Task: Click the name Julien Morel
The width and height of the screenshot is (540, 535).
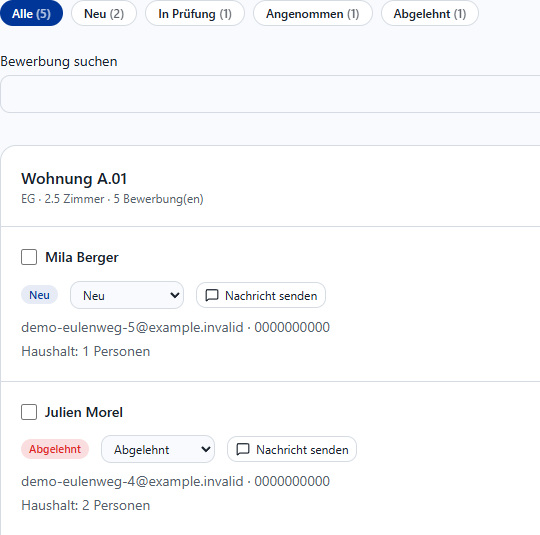Action: 84,412
